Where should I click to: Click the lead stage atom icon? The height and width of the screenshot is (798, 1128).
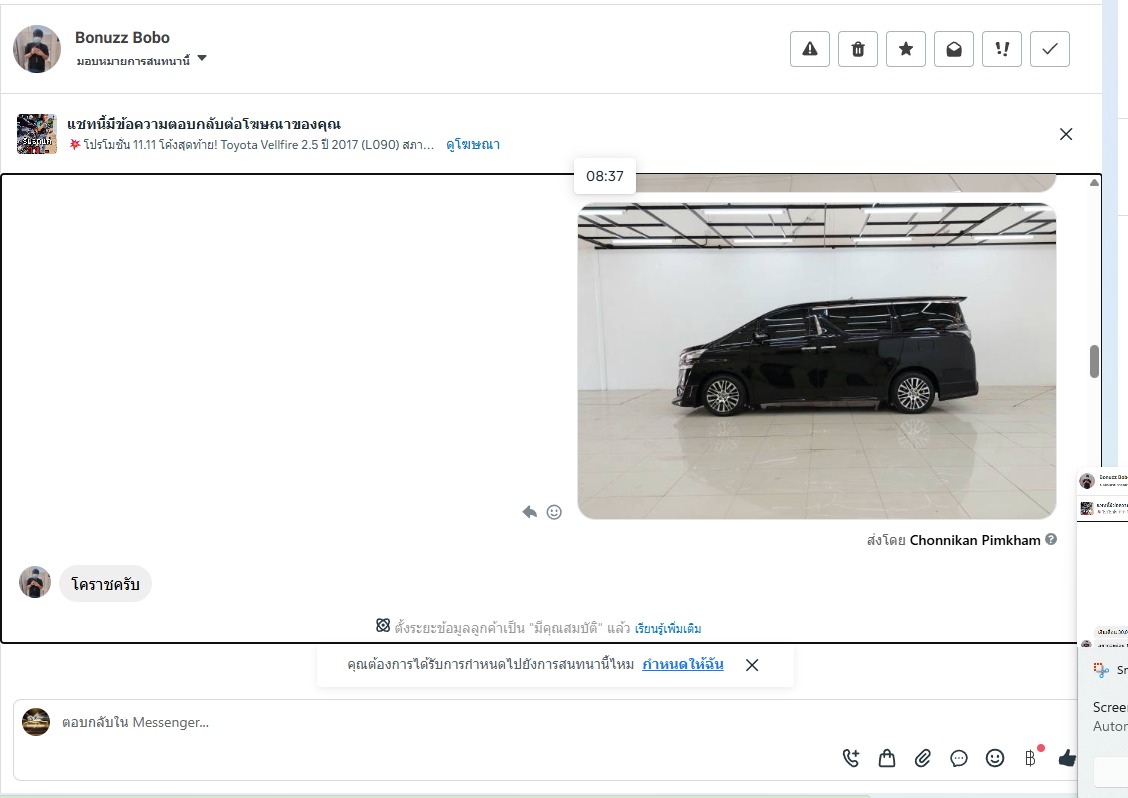pyautogui.click(x=383, y=625)
